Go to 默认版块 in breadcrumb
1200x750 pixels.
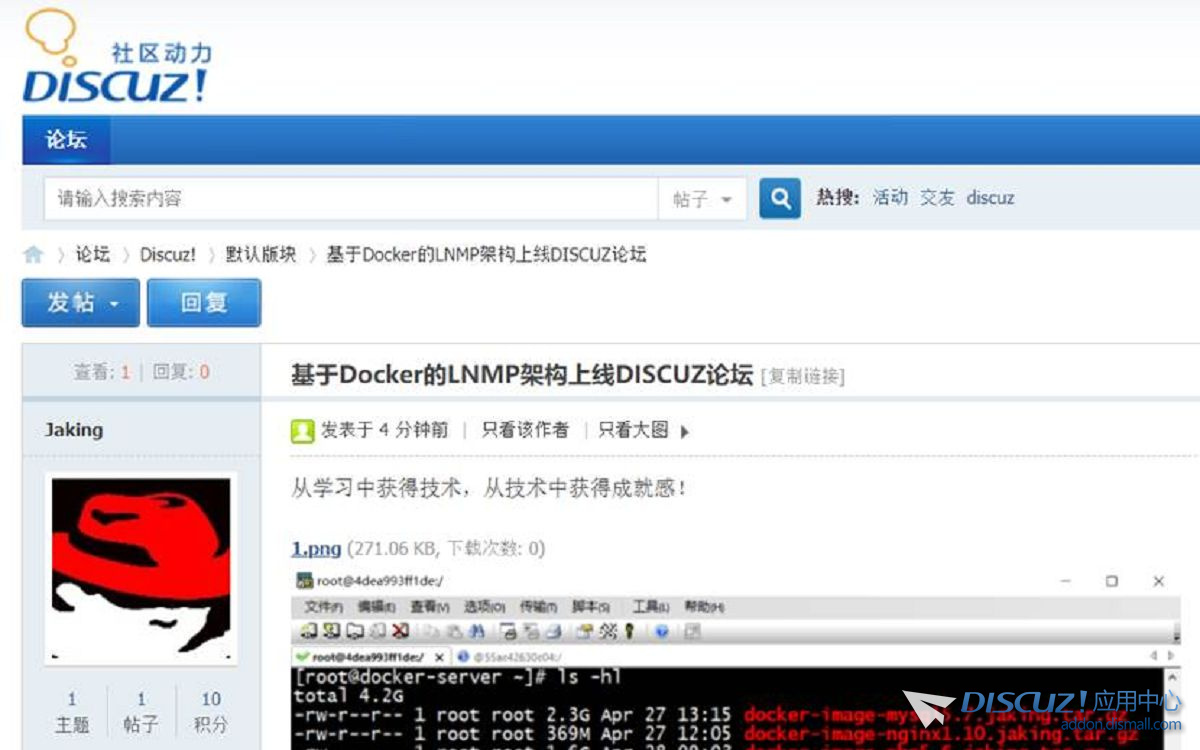coord(261,255)
